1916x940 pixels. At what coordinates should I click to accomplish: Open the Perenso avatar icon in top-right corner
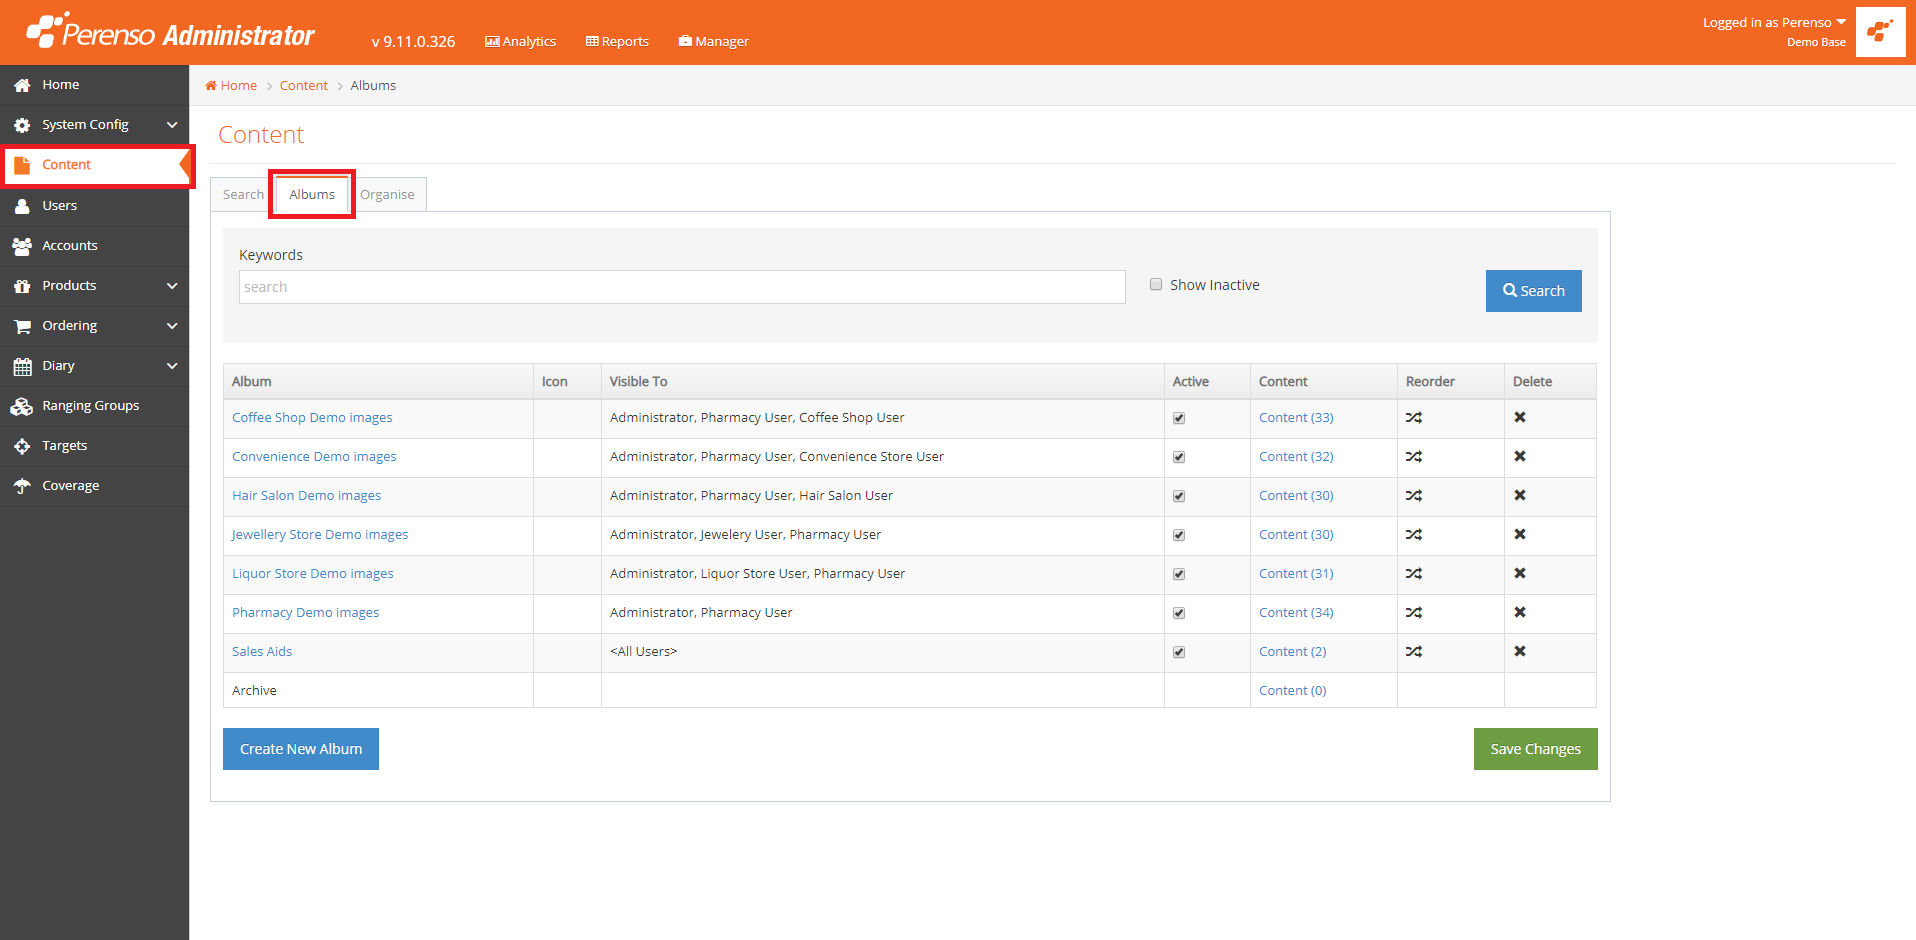[1880, 32]
